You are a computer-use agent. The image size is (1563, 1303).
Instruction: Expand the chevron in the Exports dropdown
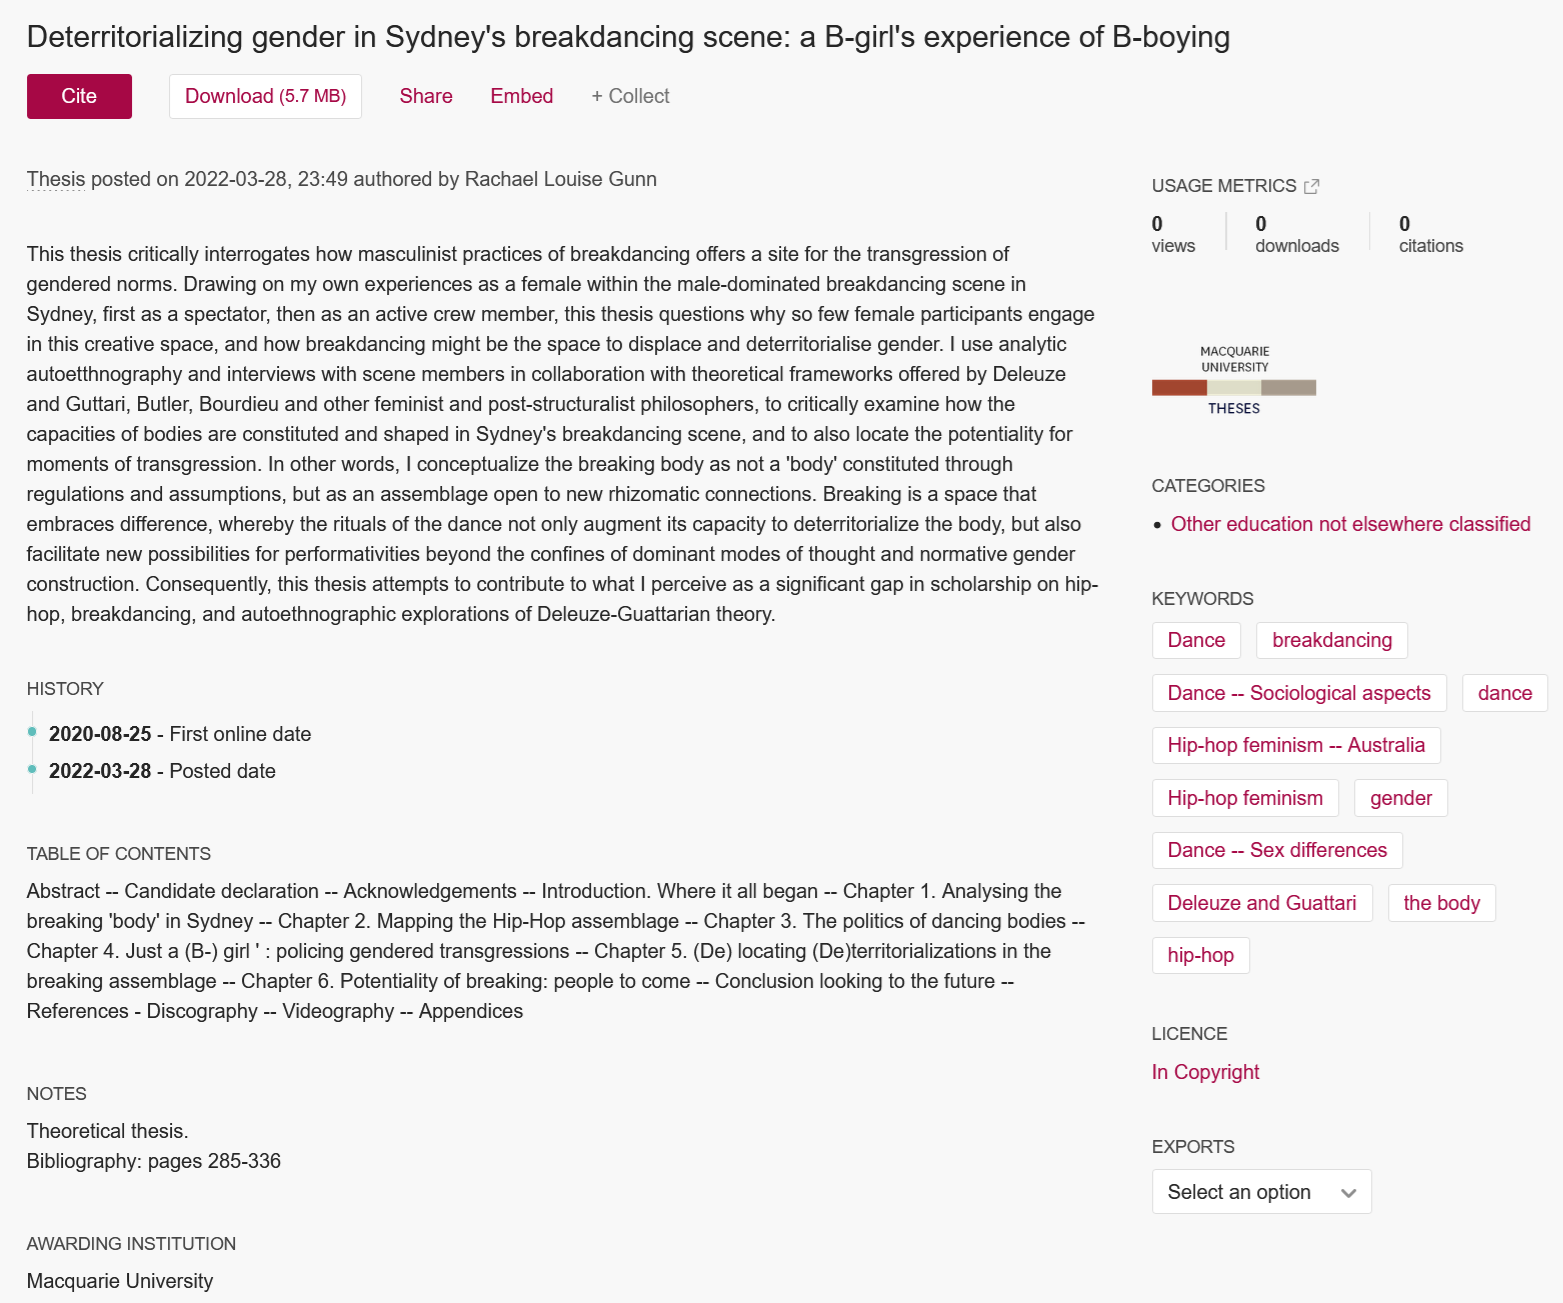(x=1348, y=1193)
